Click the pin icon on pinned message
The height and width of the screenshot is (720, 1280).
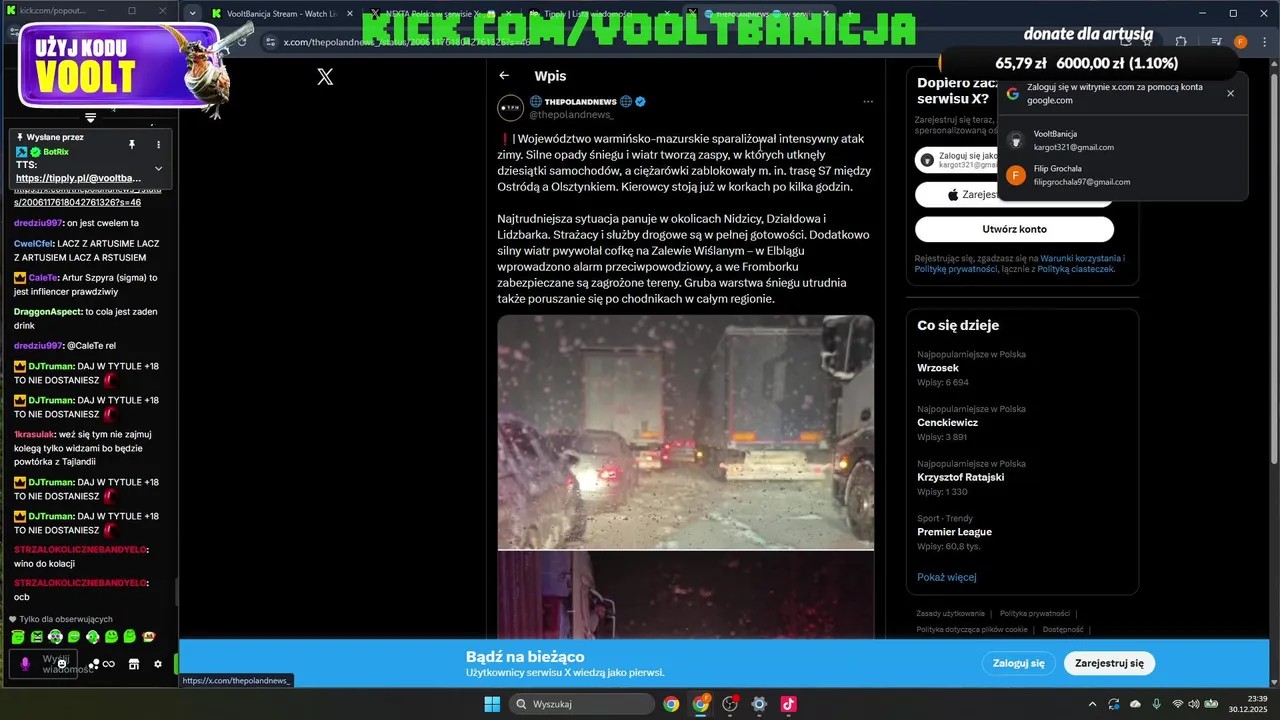[x=131, y=144]
